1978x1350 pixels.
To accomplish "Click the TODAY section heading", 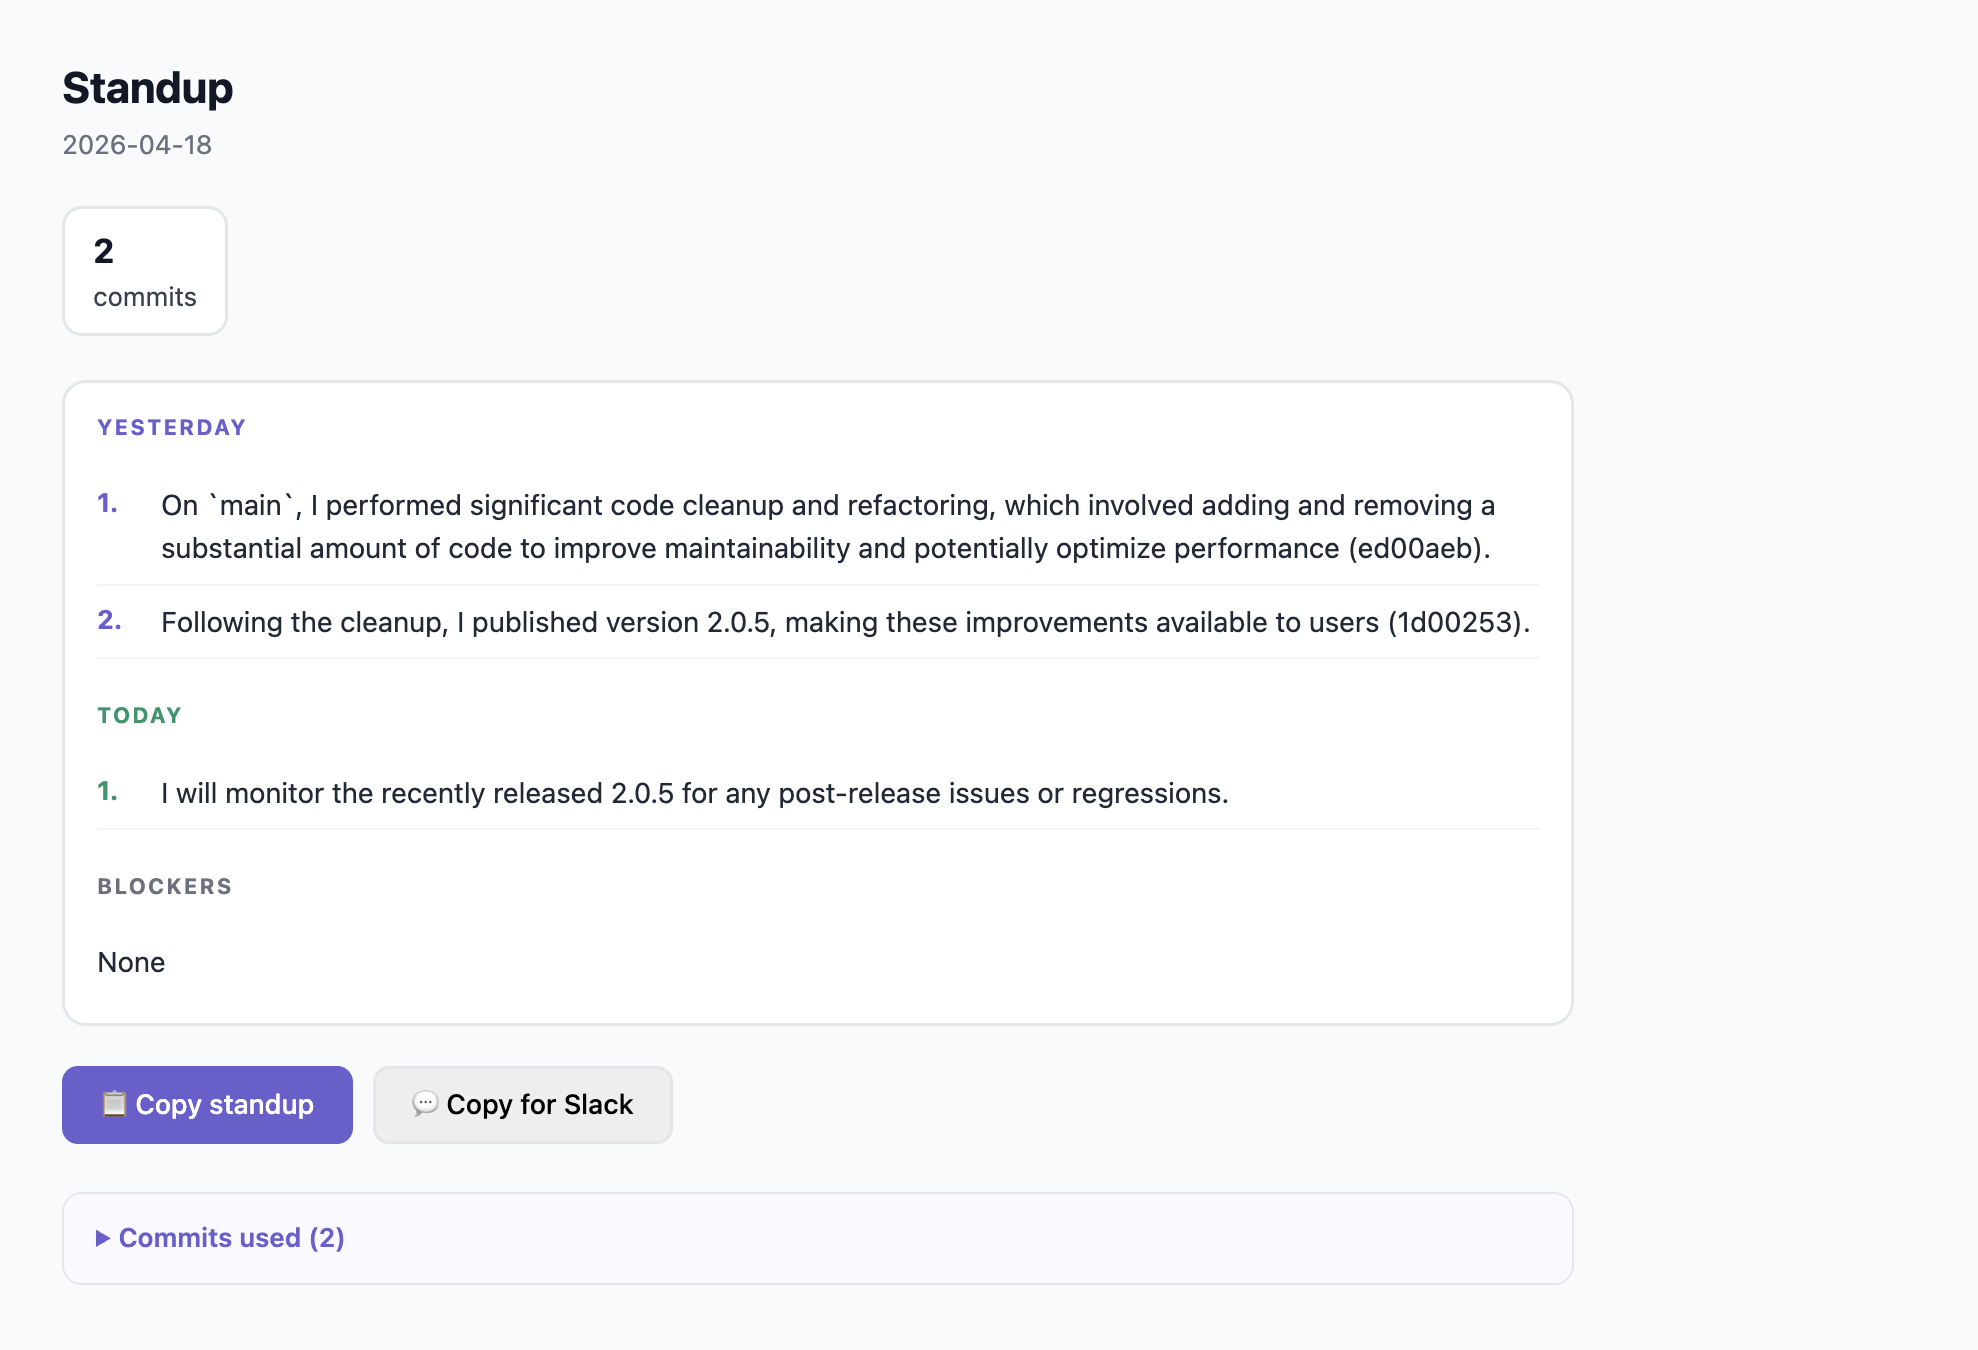I will (x=140, y=716).
